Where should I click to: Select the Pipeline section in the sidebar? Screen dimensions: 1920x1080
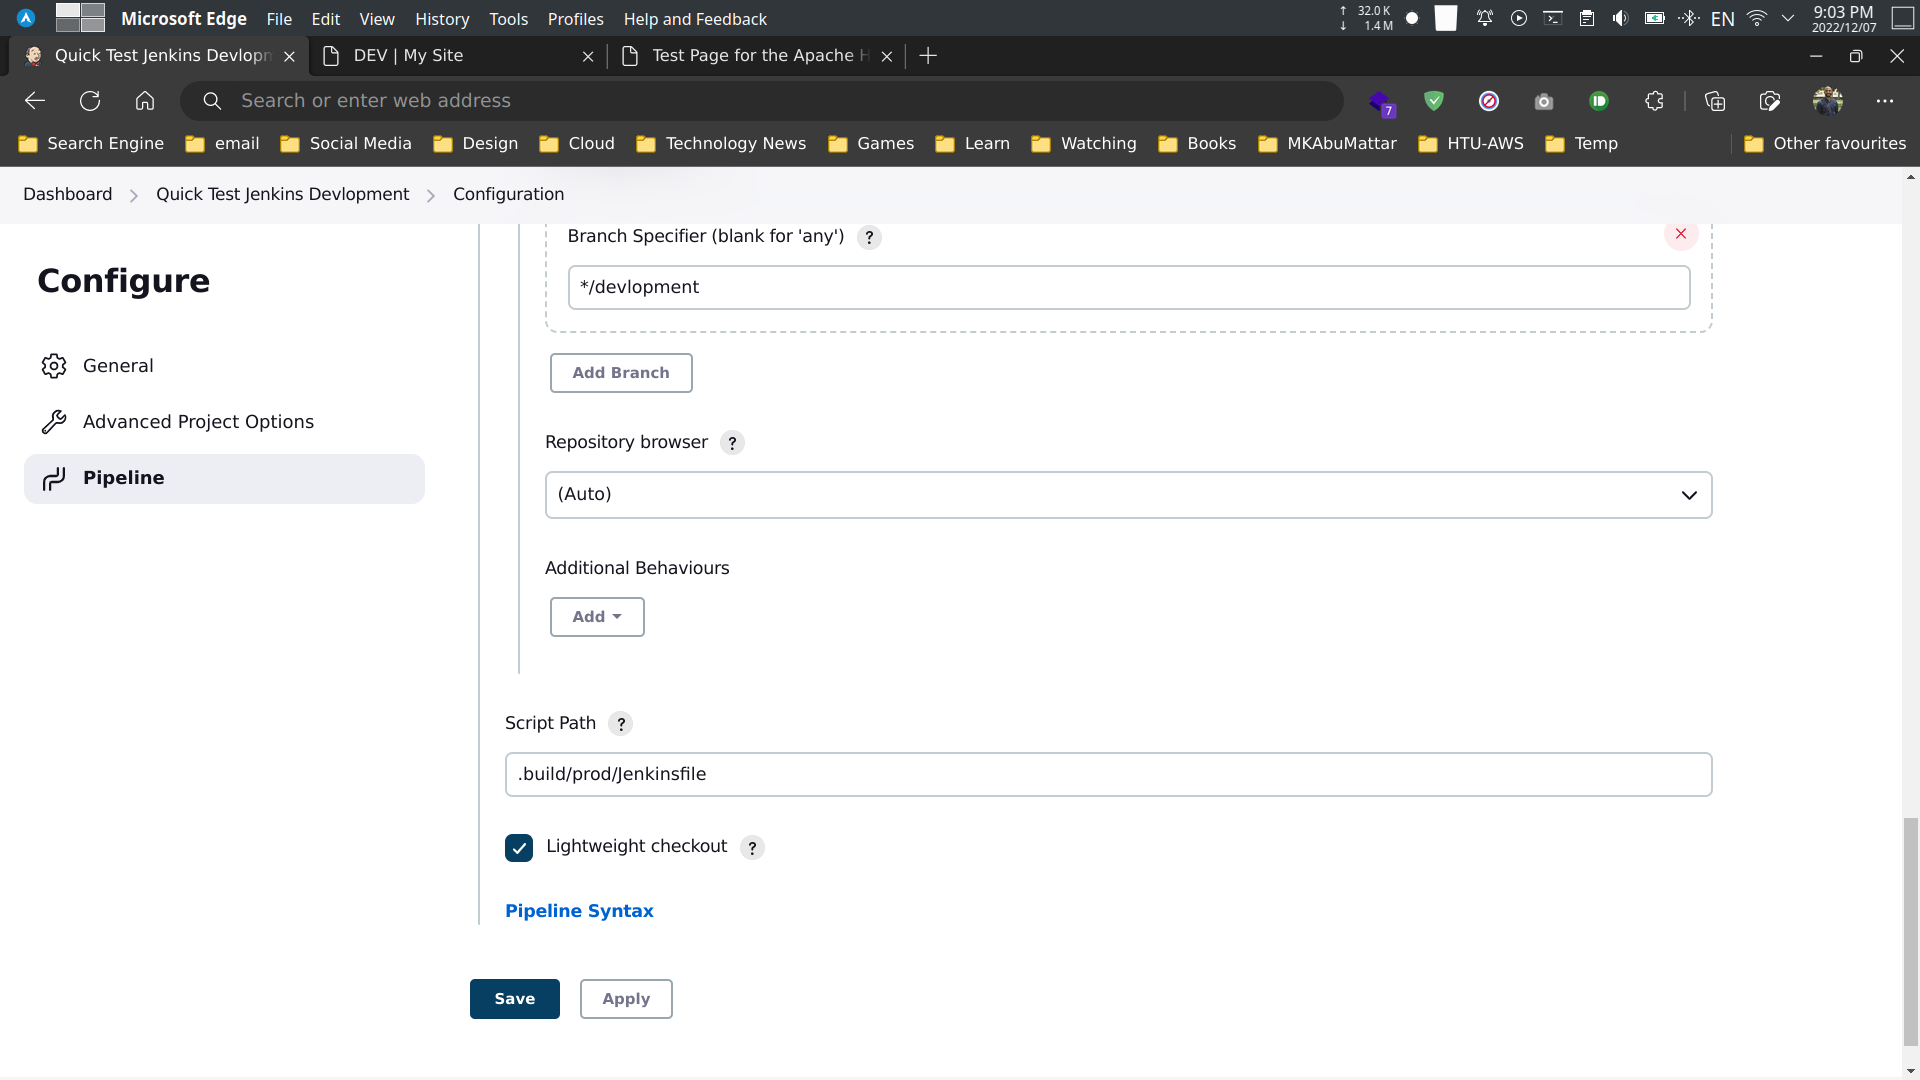point(124,477)
